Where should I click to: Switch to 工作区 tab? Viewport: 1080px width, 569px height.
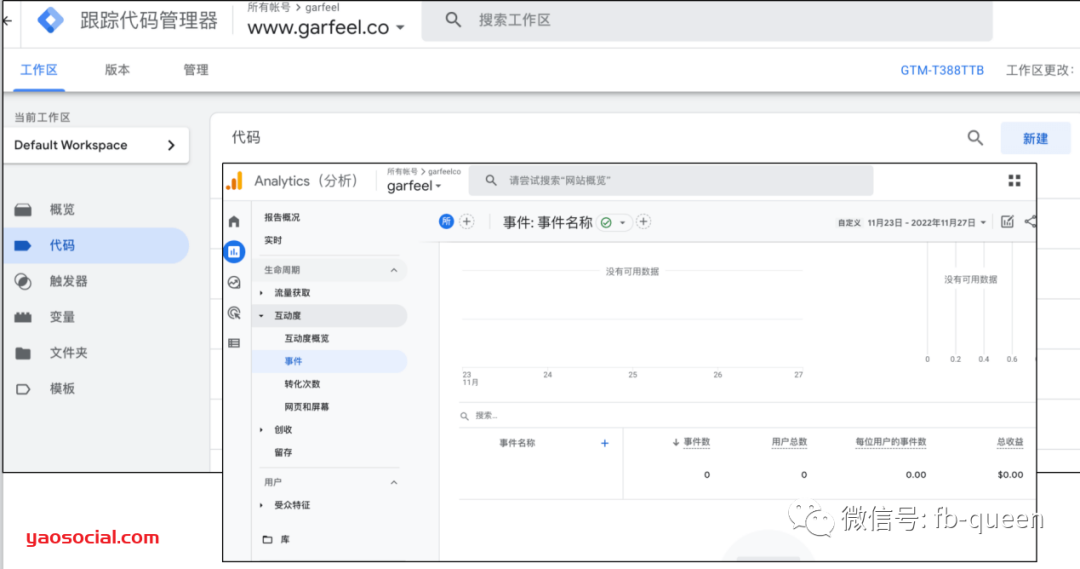pos(39,70)
